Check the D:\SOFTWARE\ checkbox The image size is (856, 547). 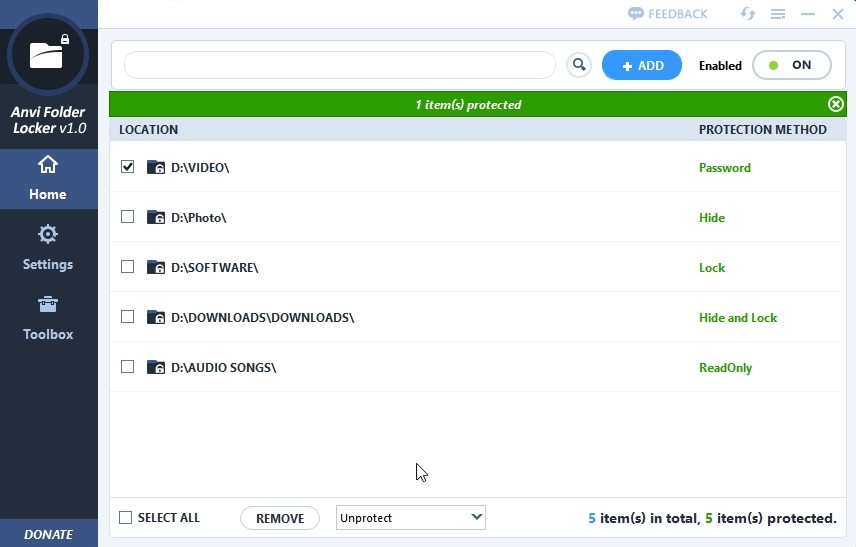(x=127, y=268)
